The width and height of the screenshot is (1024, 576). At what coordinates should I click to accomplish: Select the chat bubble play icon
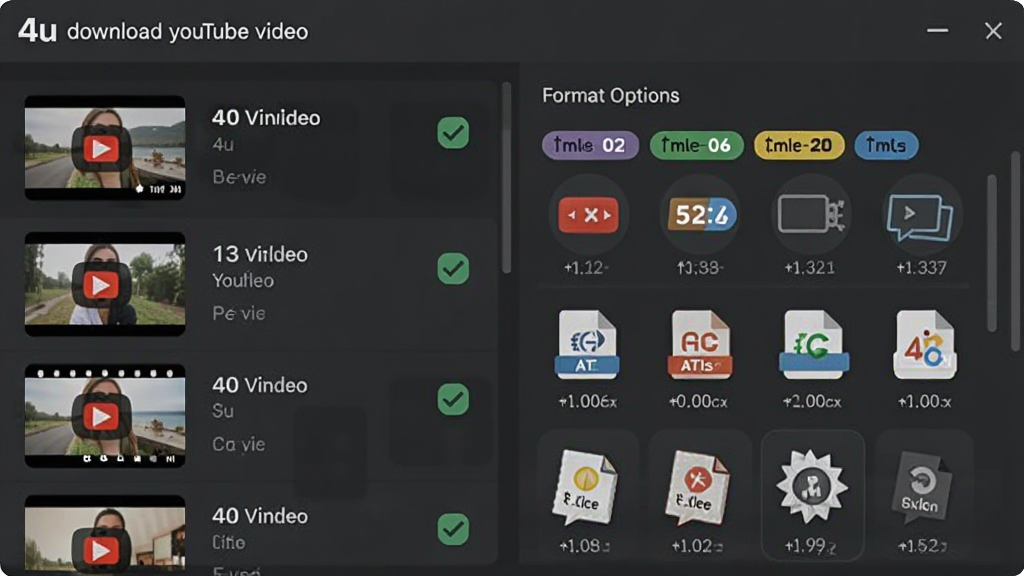point(920,217)
